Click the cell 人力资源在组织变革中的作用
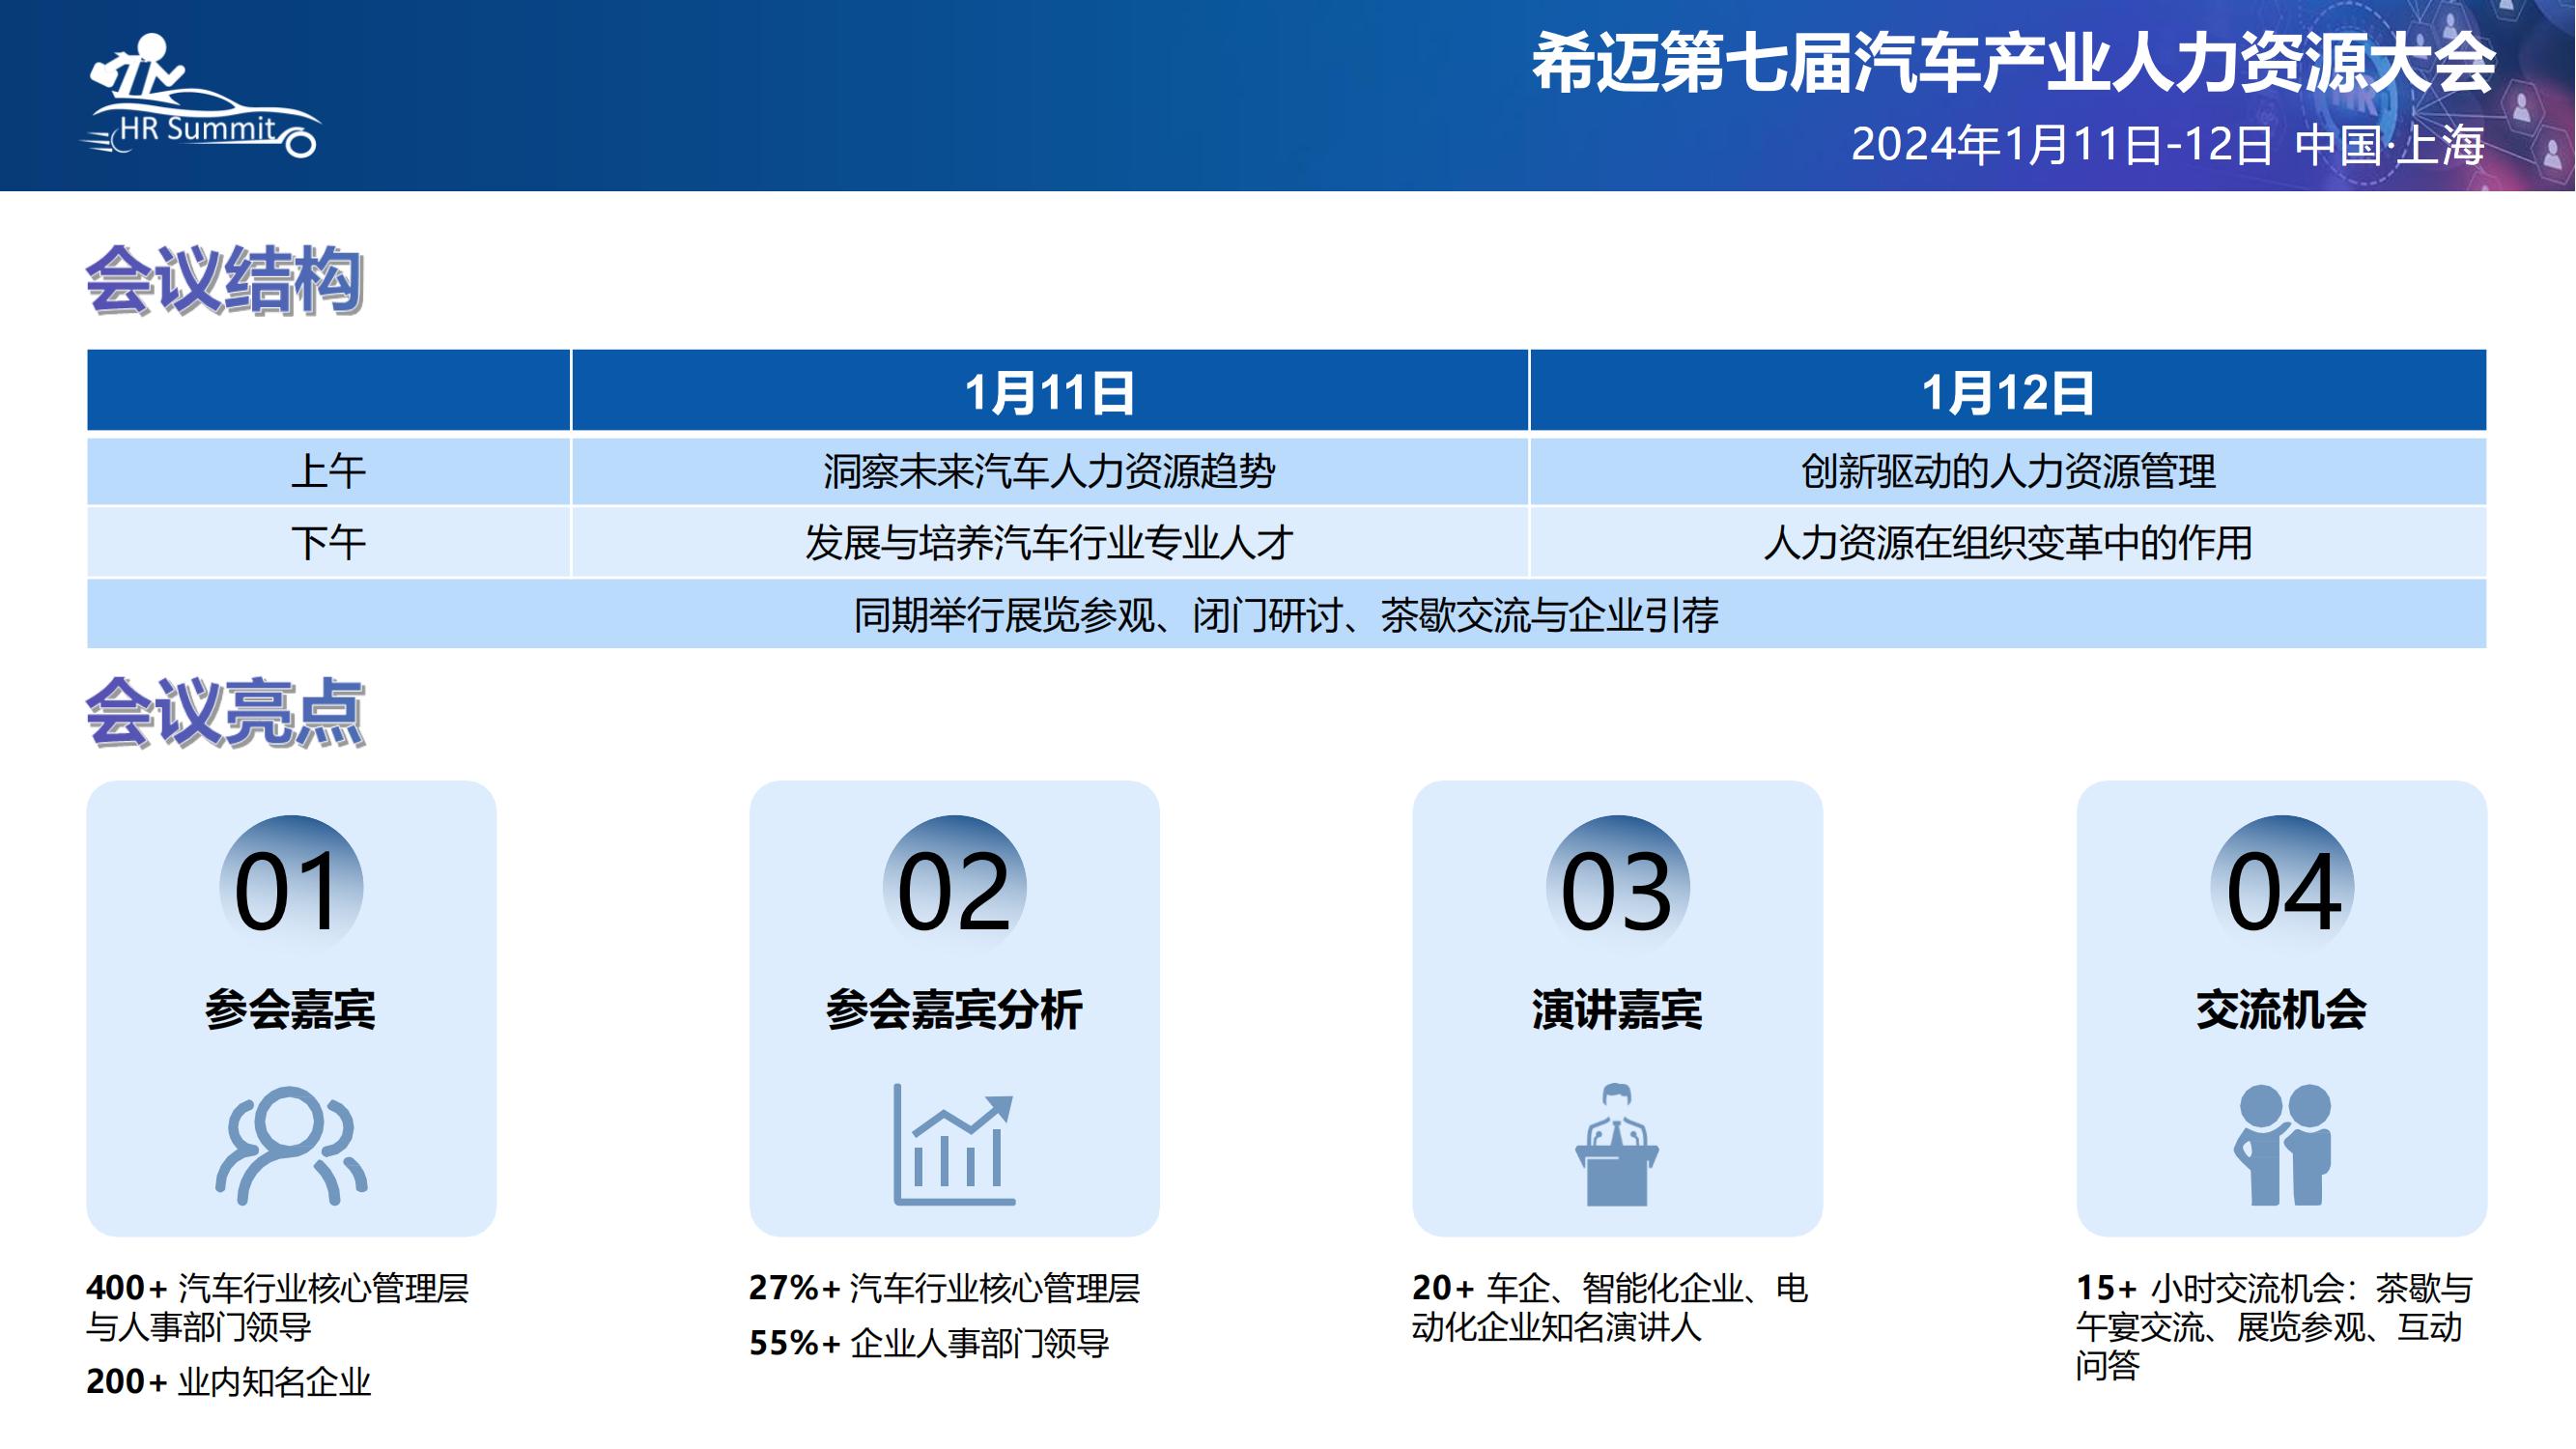The width and height of the screenshot is (2576, 1449). (x=2008, y=543)
